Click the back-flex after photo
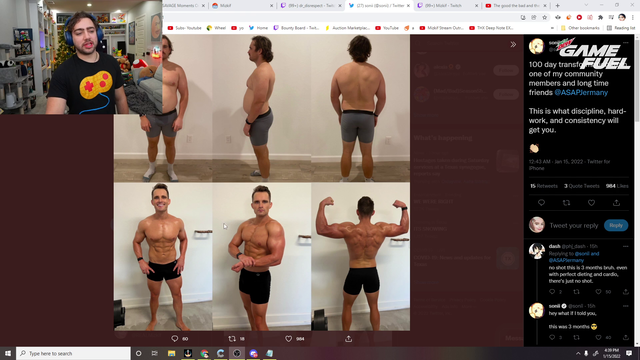Viewport: 640px width, 360px height. (361, 257)
